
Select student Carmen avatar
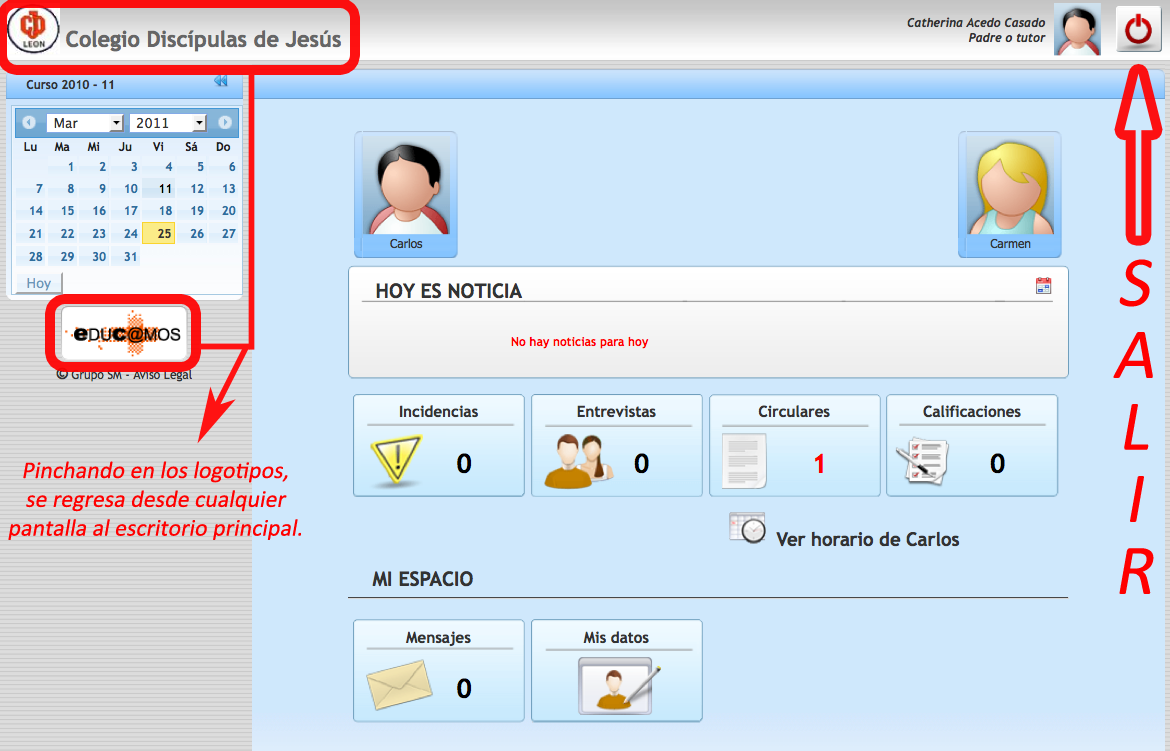click(1010, 194)
